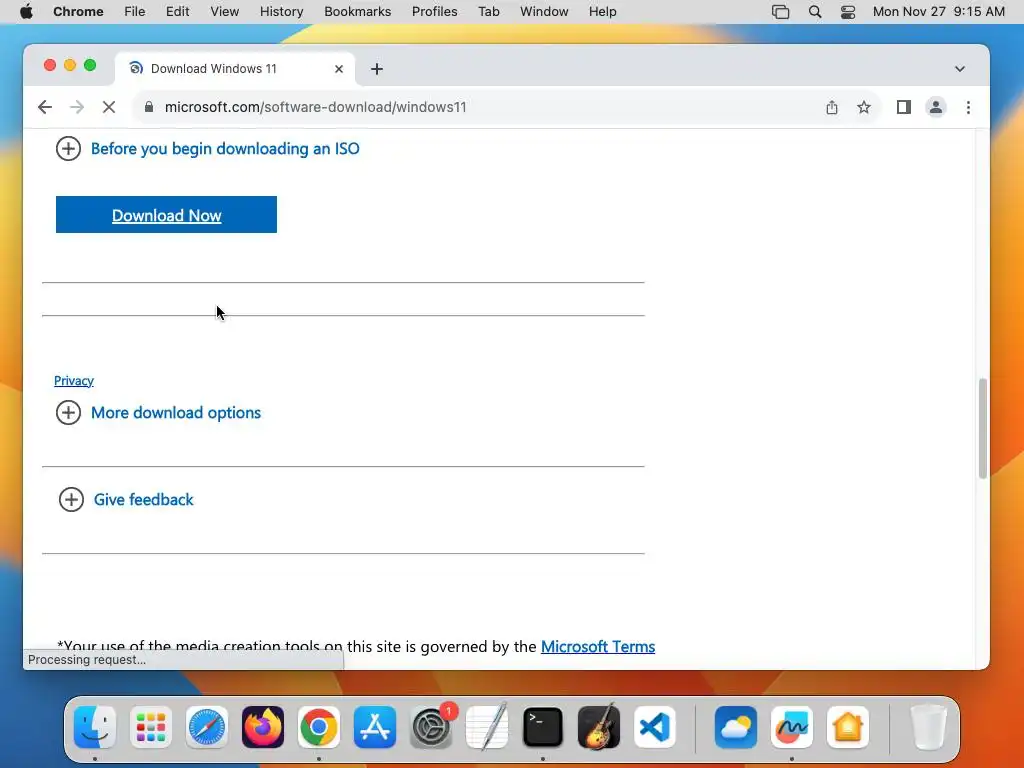The height and width of the screenshot is (768, 1024).
Task: Stop loading the page
Action: coord(109,107)
